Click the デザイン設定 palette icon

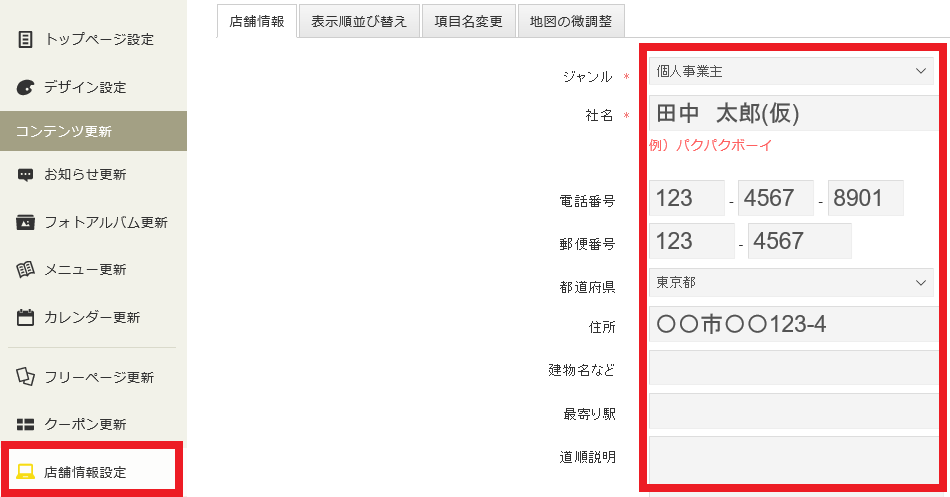click(25, 87)
